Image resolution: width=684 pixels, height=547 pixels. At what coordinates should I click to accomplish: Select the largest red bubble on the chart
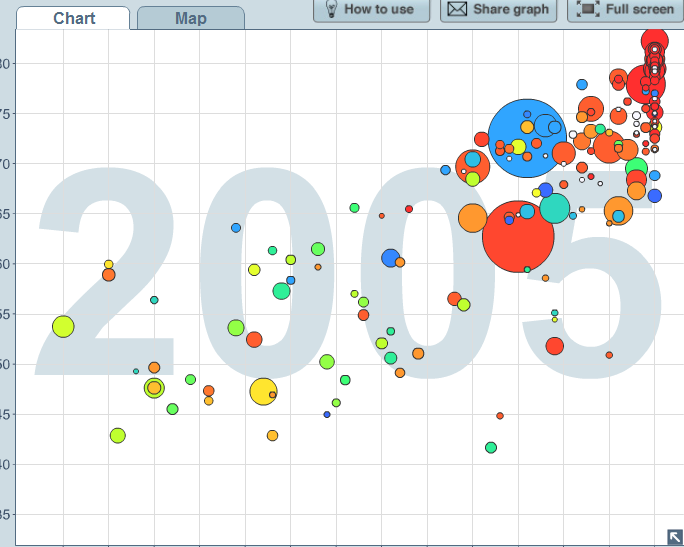coord(517,237)
